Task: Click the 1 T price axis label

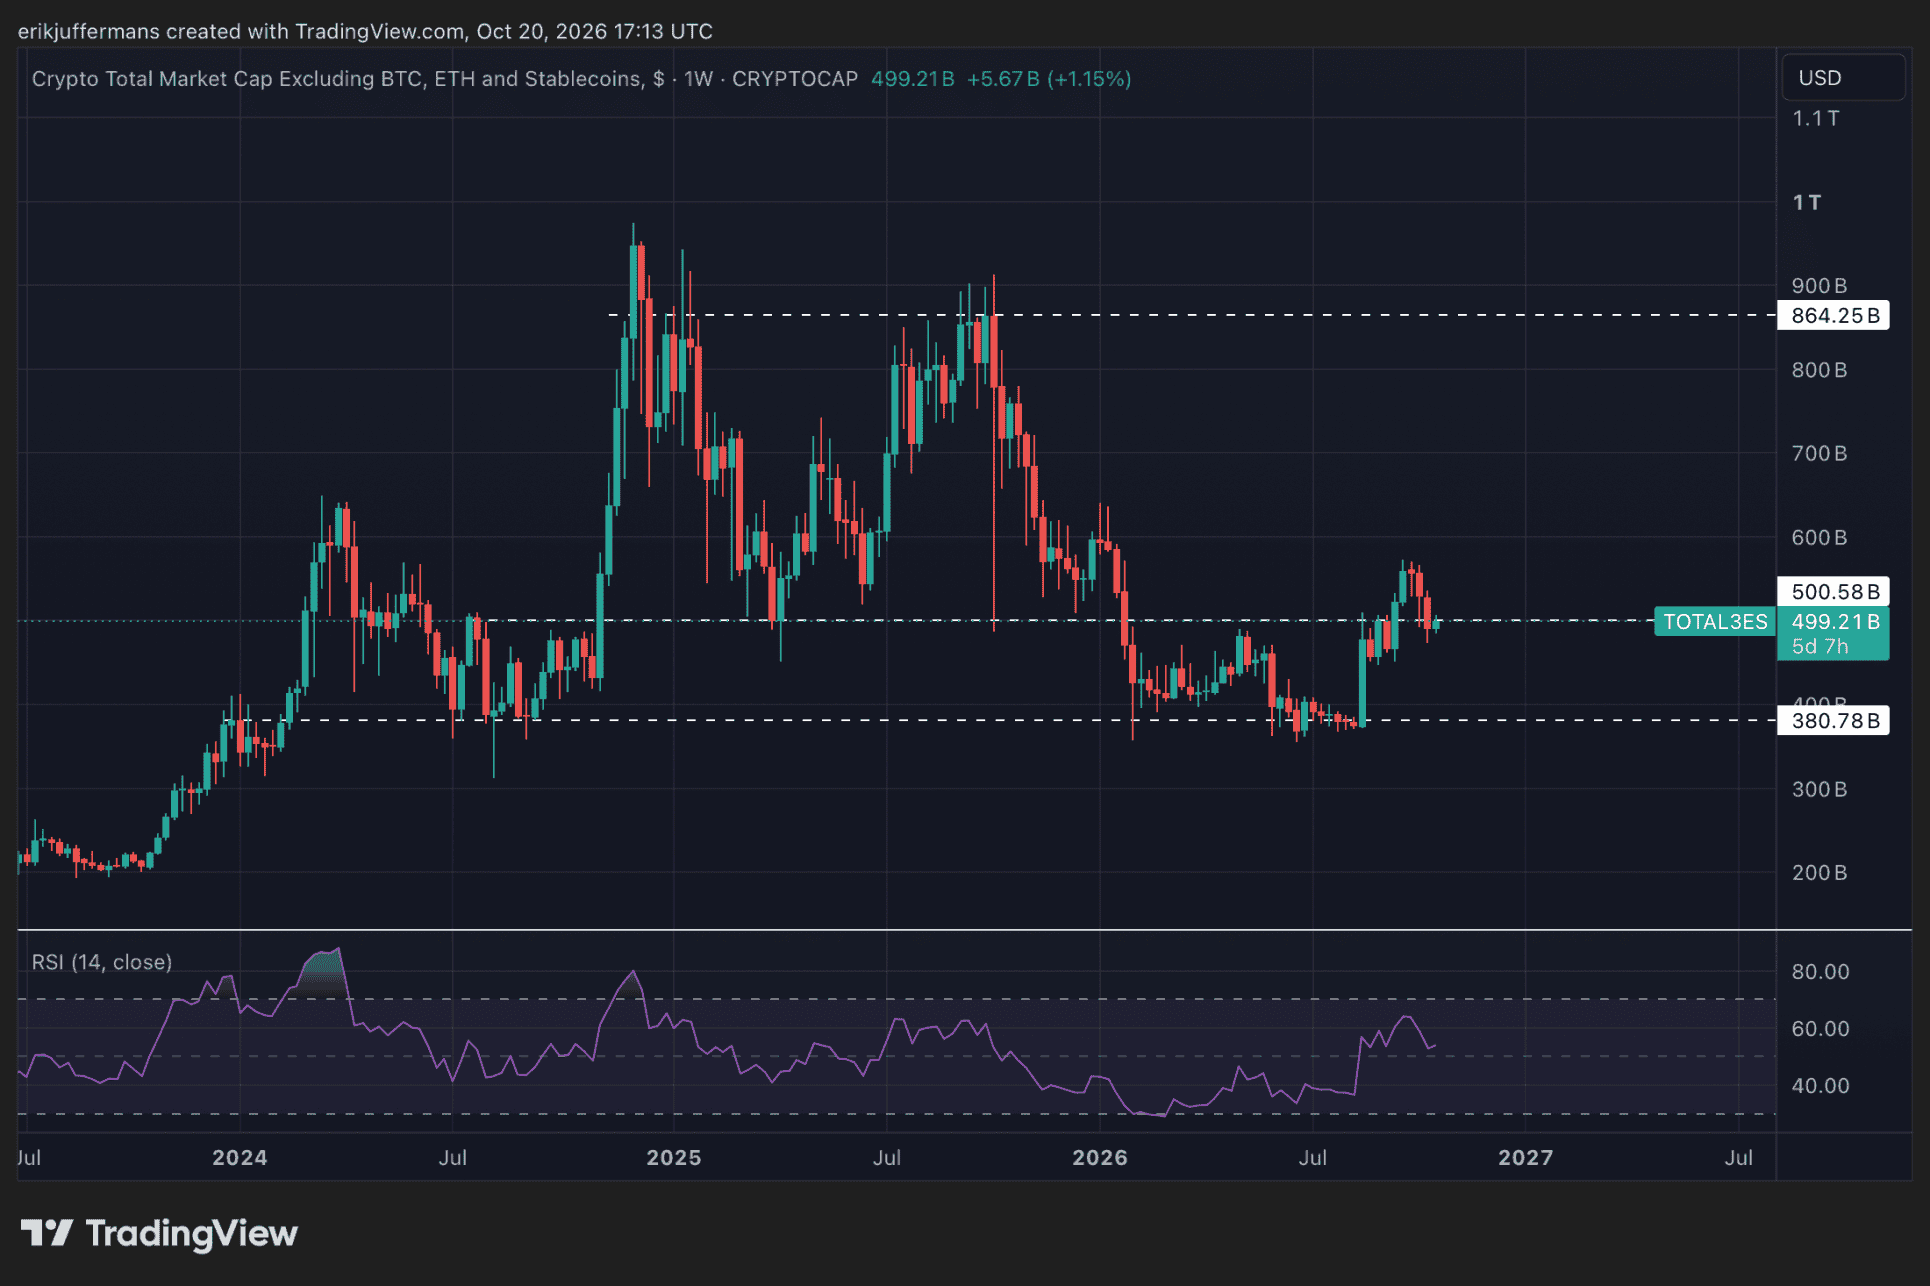Action: [x=1806, y=203]
